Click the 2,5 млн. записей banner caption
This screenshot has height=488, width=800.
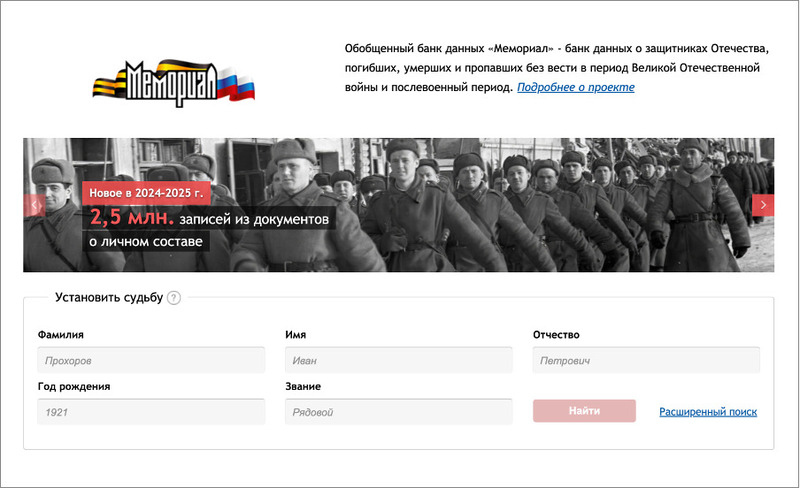pos(209,218)
